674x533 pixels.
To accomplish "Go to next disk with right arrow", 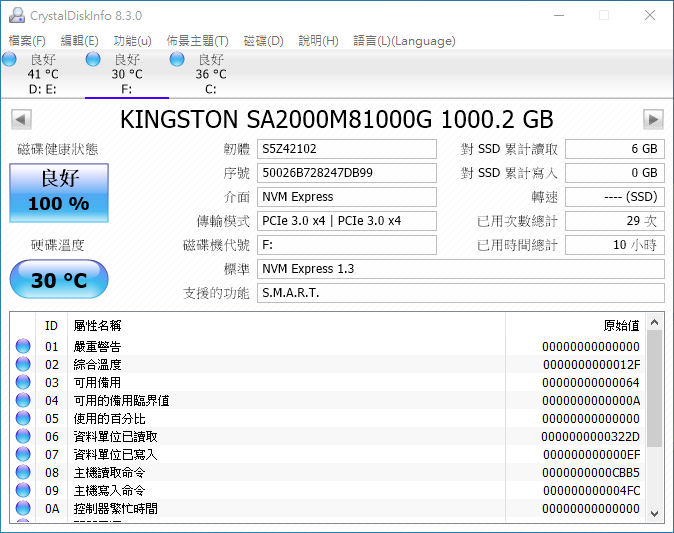I will click(x=653, y=119).
